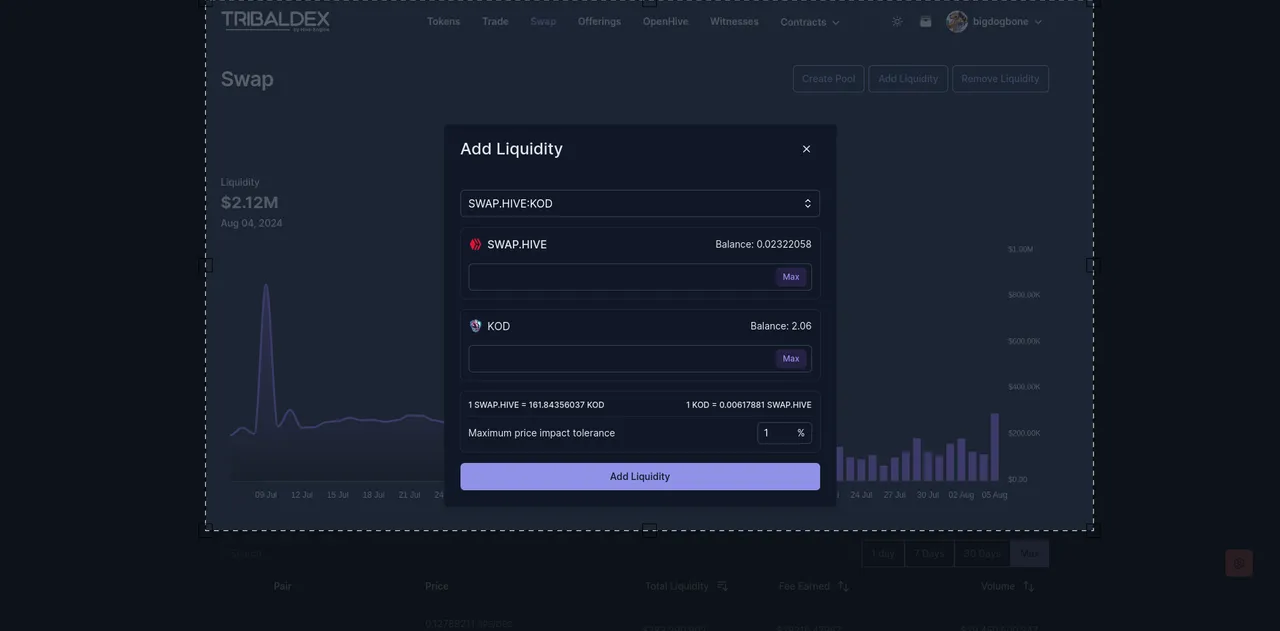The height and width of the screenshot is (631, 1280).
Task: Click the 1 KOD = 0.00617881 SWAP.HIVE rate
Action: pos(749,405)
